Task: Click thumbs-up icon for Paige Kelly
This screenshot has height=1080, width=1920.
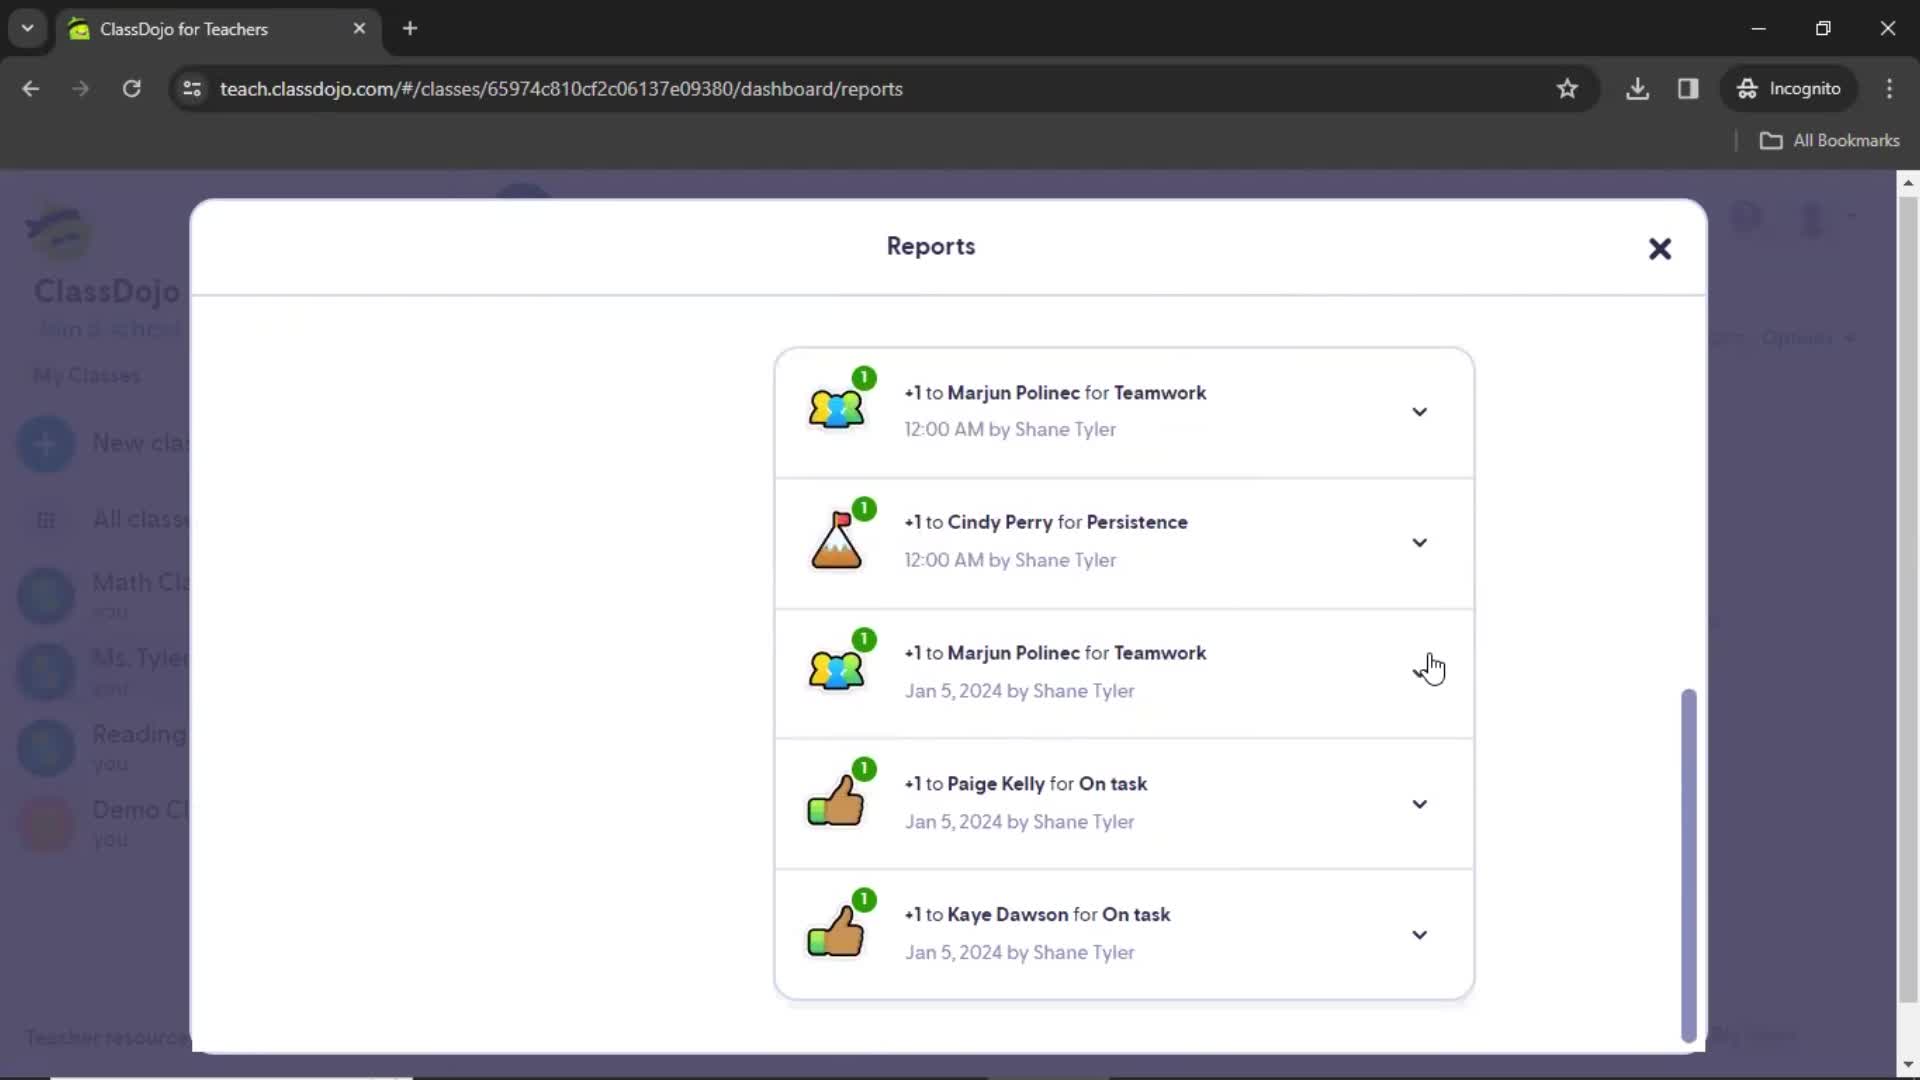Action: [x=836, y=801]
